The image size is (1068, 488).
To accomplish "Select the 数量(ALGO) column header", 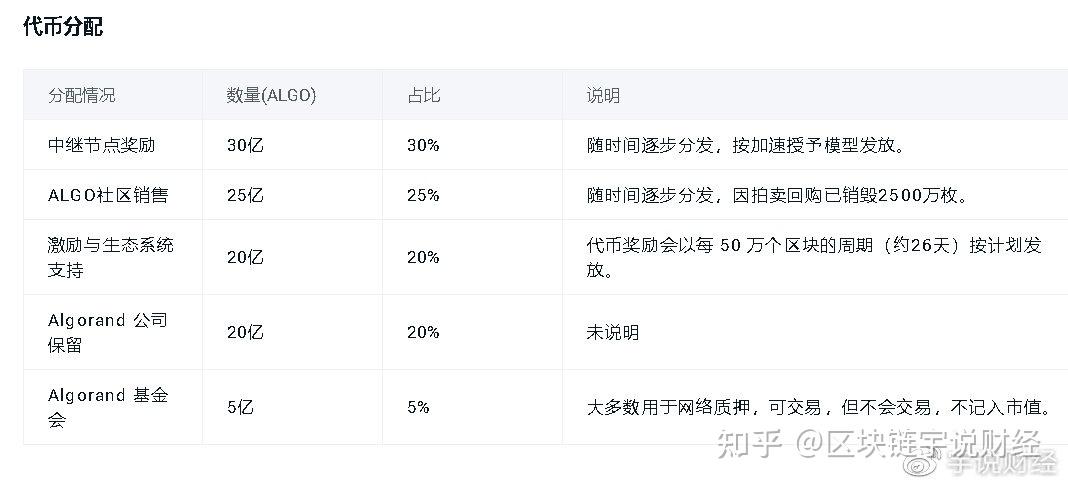I will coord(271,95).
